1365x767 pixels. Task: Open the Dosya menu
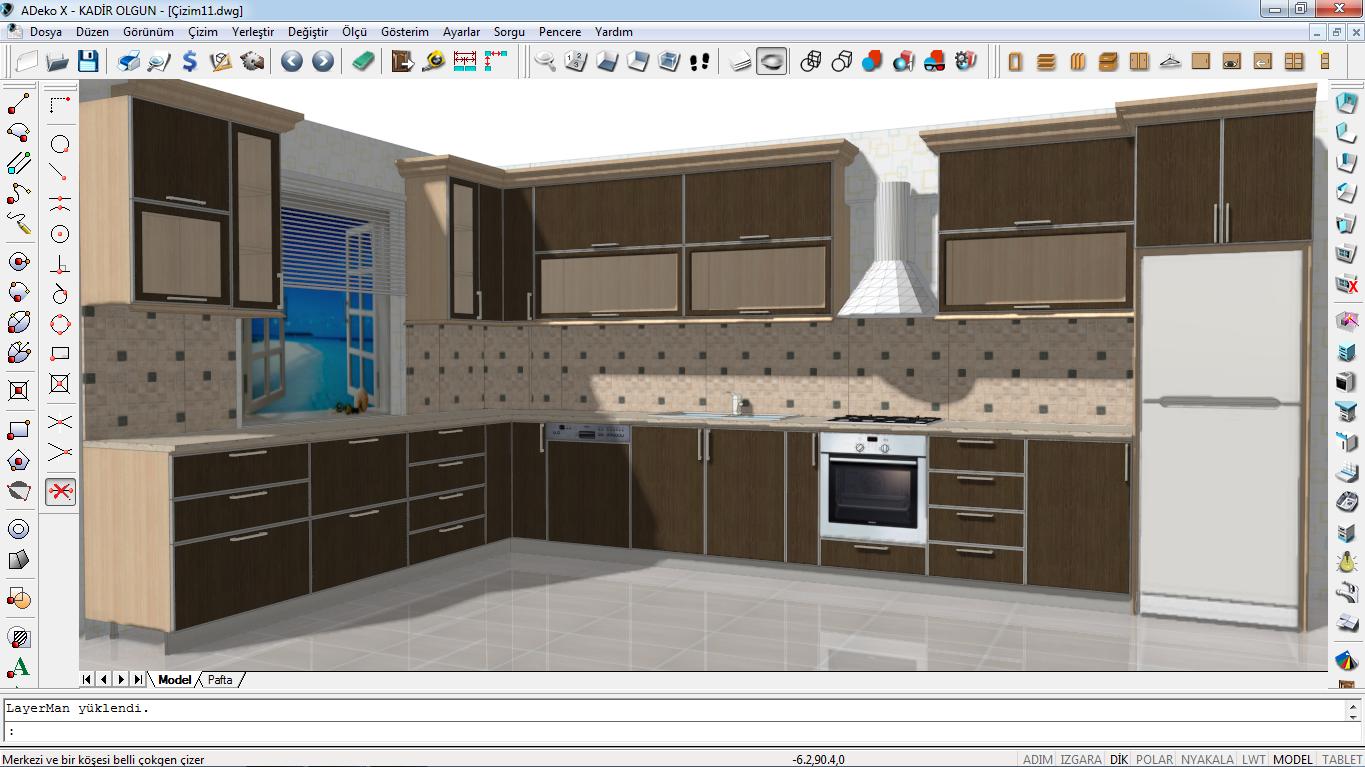46,32
